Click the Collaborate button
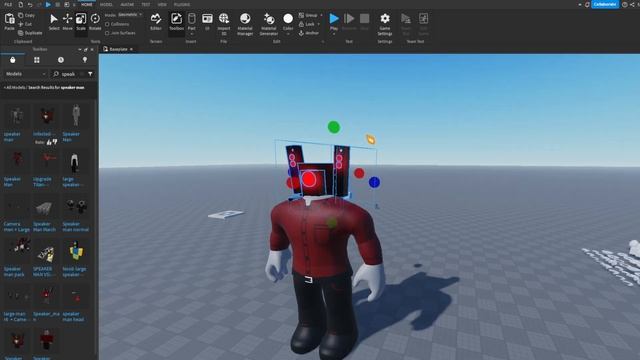Screen dimensions: 640x360 (605, 4)
